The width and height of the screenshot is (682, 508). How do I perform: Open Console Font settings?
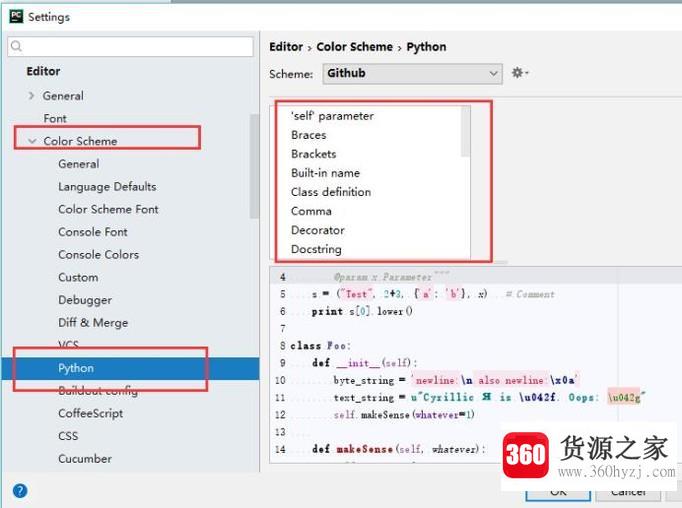click(93, 232)
